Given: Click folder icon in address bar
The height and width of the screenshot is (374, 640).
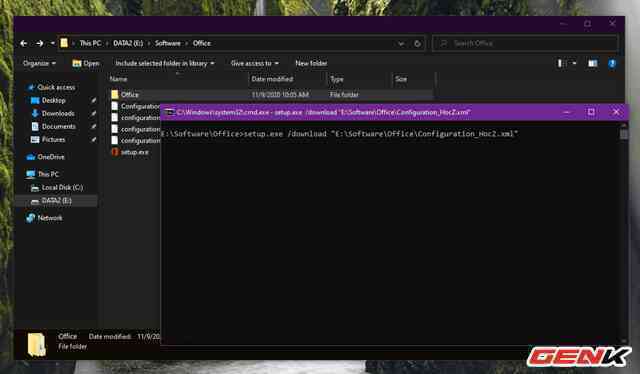Looking at the screenshot, I should 64,43.
